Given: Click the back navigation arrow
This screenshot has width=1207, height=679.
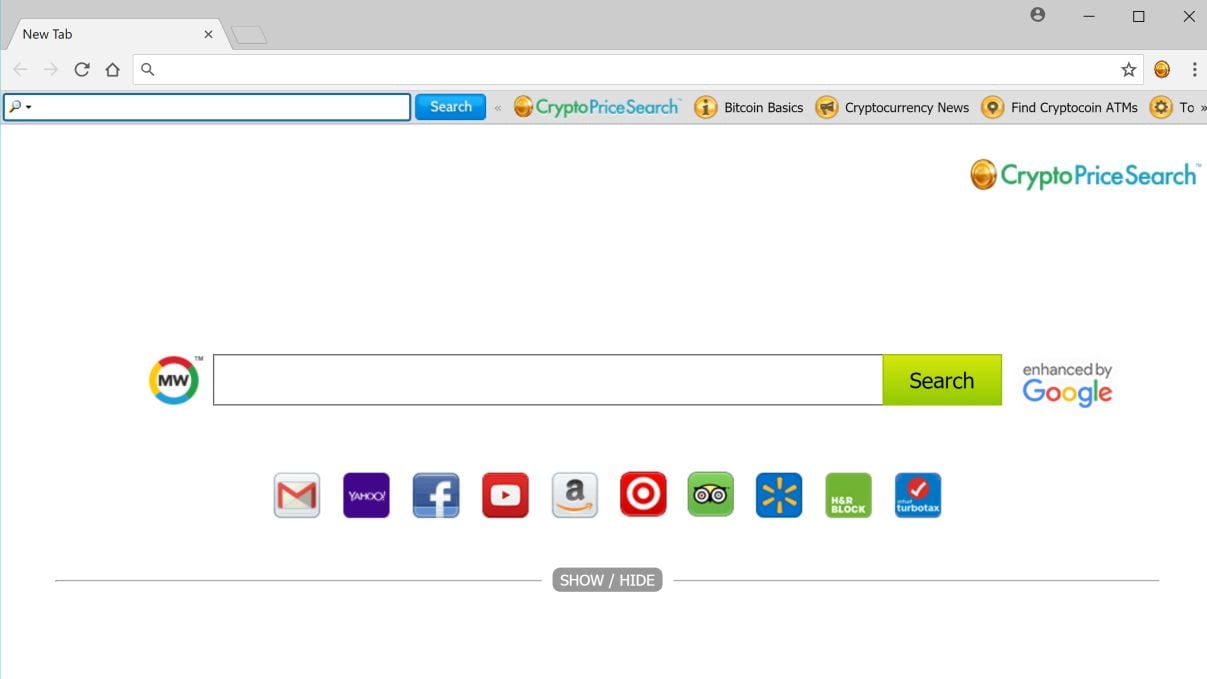Looking at the screenshot, I should coord(21,69).
